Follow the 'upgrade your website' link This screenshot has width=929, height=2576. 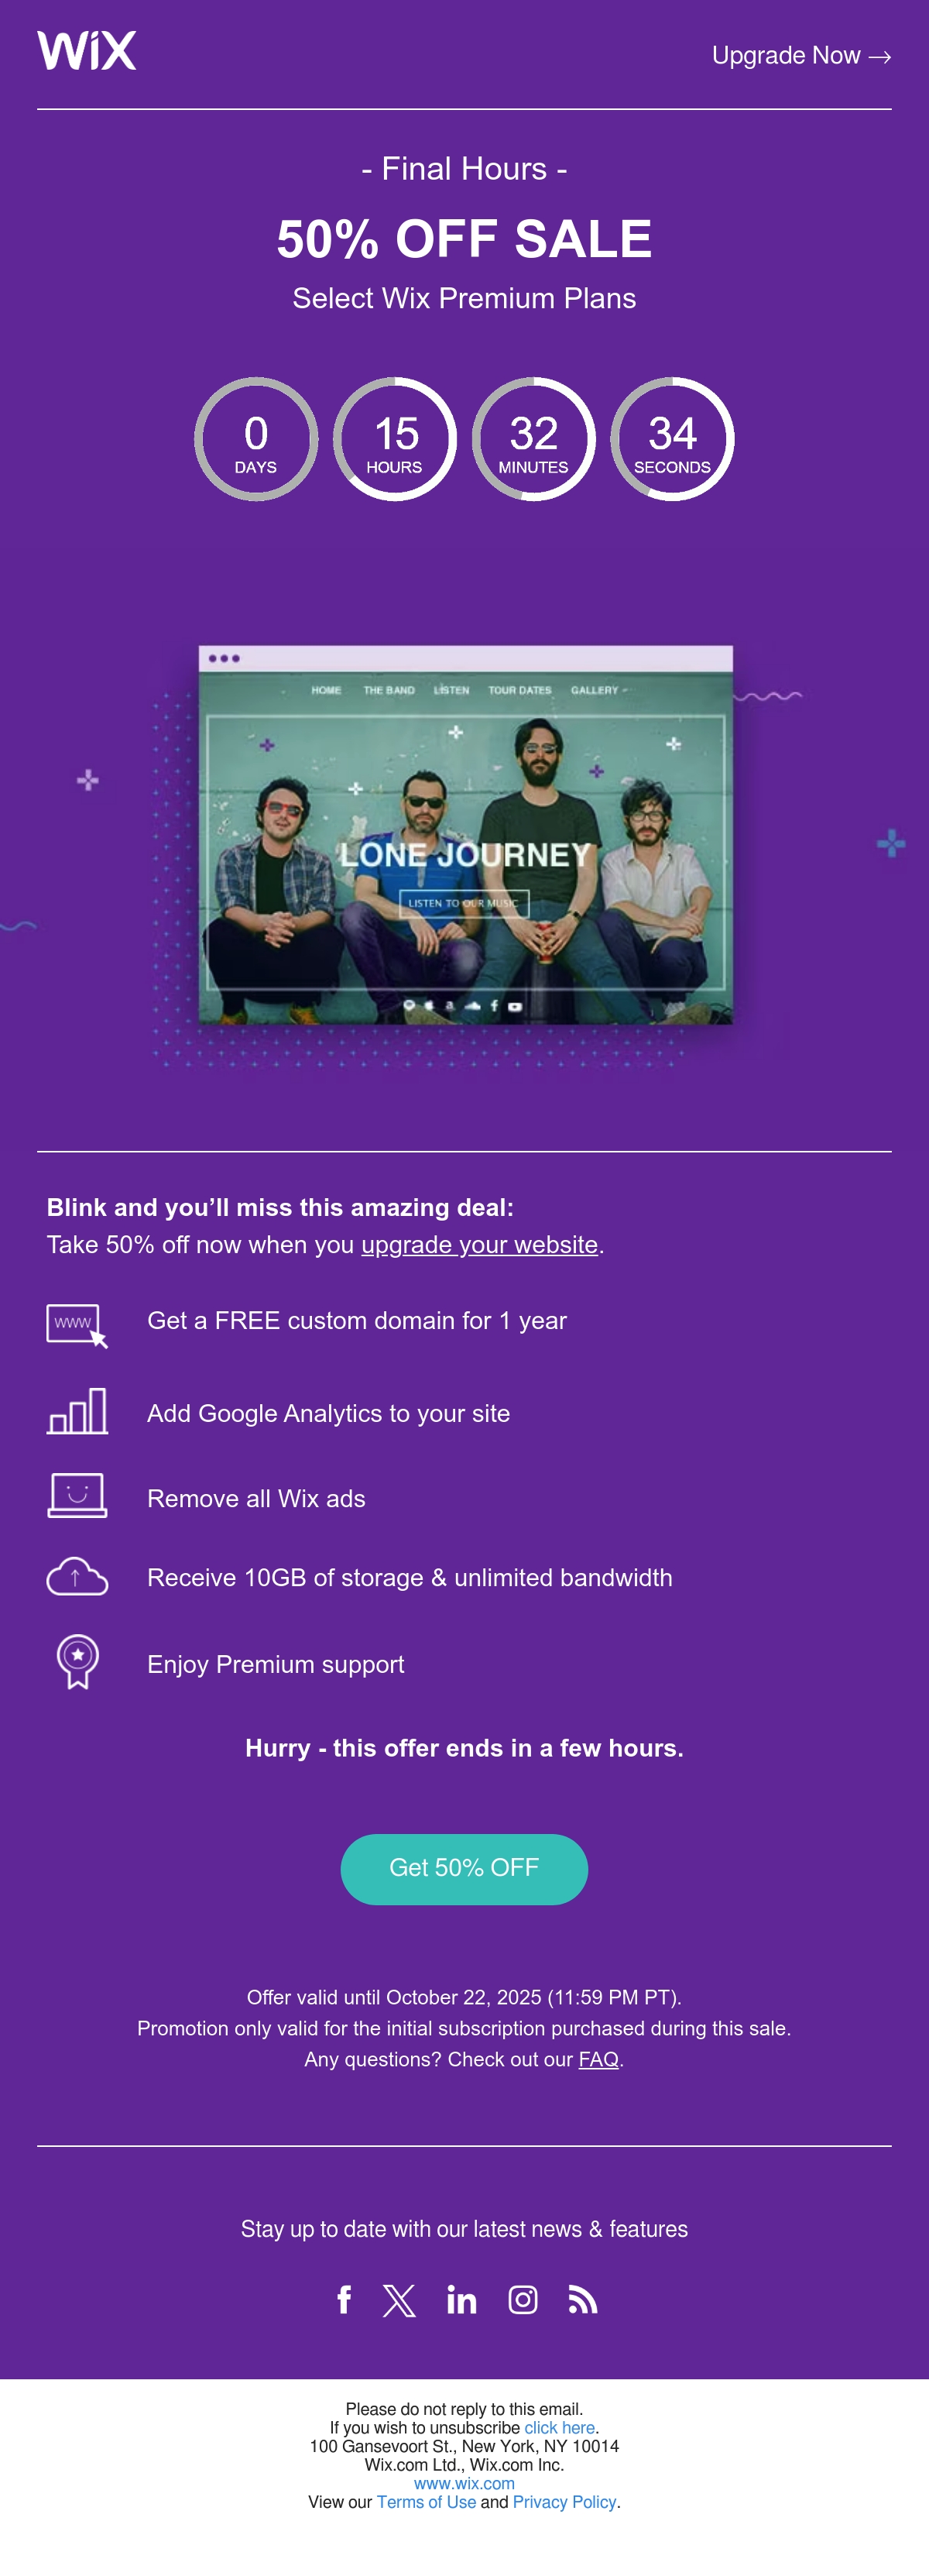[479, 1245]
